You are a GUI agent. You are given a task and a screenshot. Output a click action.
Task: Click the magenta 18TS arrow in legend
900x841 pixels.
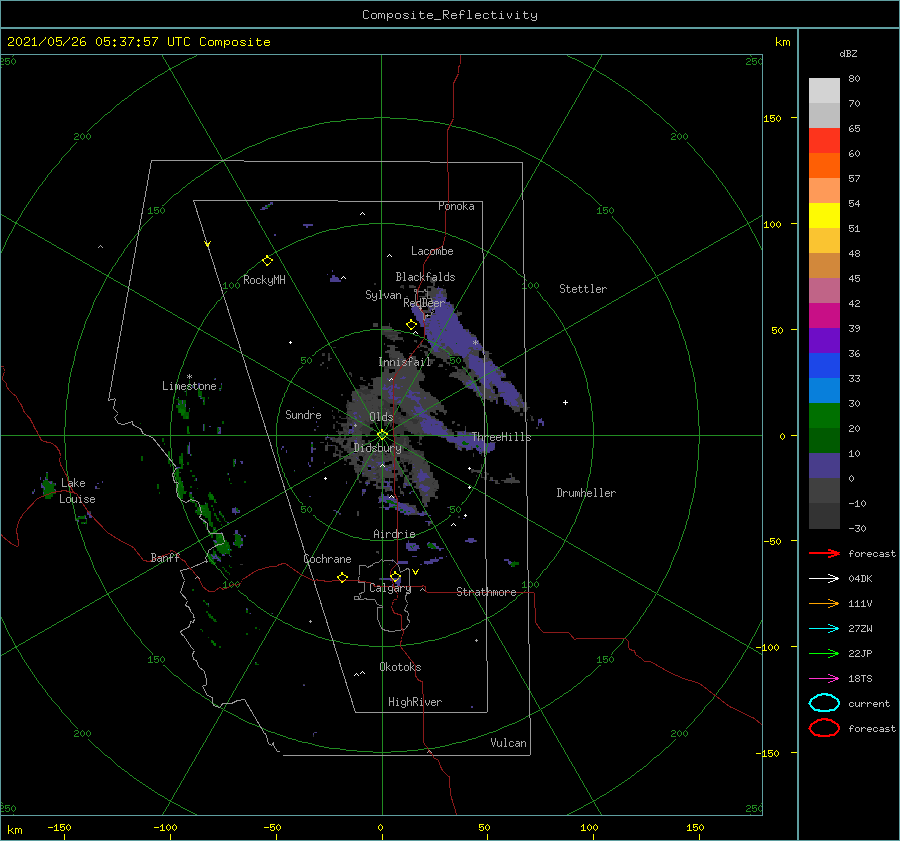coord(824,679)
